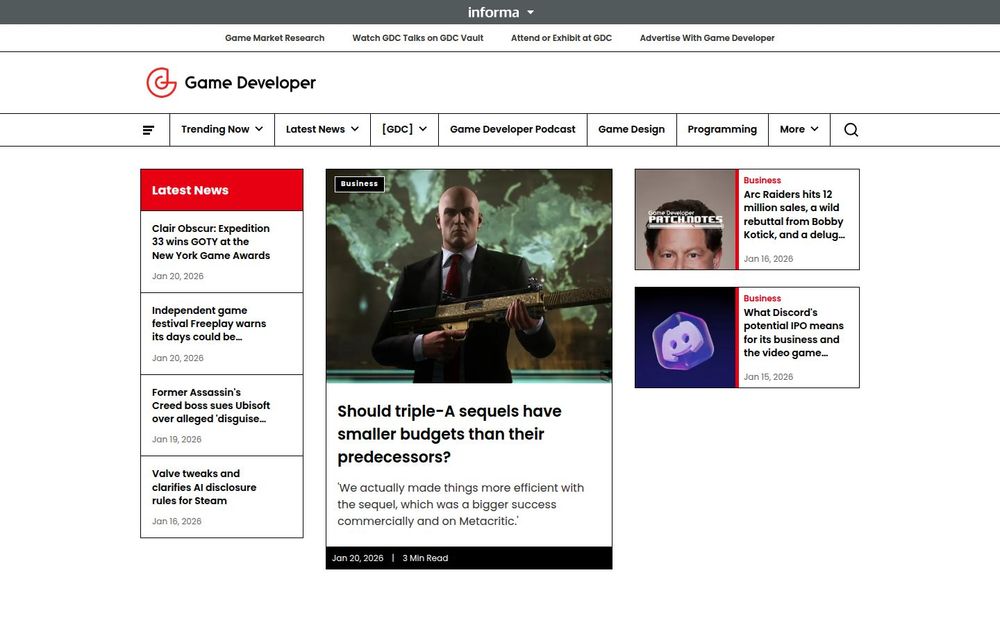Click the 'We actually made things' excerpt
This screenshot has height=625, width=1000.
[x=460, y=504]
